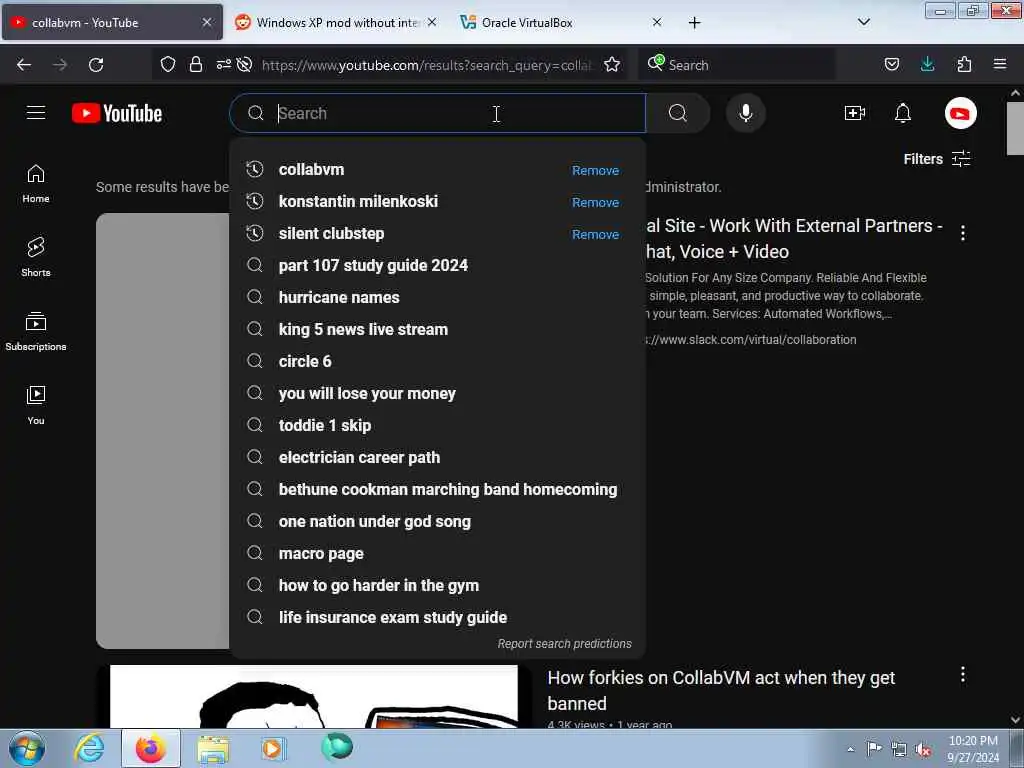Viewport: 1024px width, 768px height.
Task: Switch to collabvm - YouTube tab
Action: (112, 23)
